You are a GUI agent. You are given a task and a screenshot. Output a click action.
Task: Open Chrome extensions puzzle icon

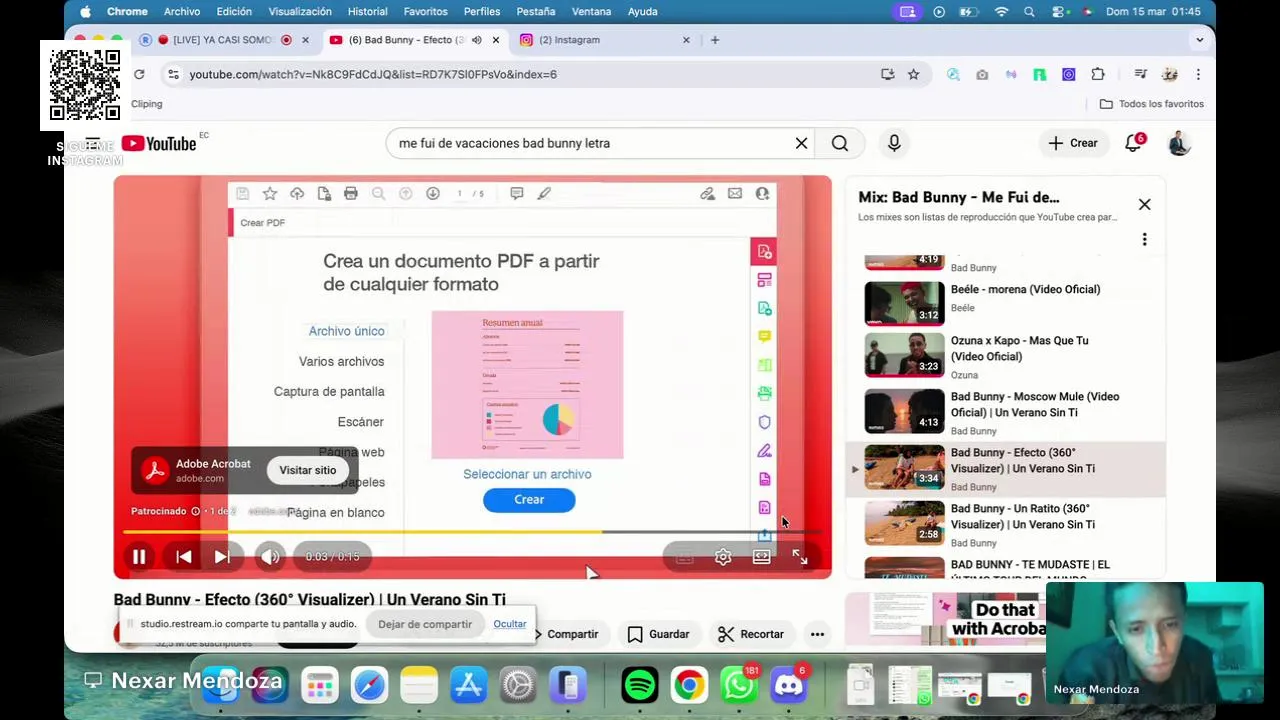click(1098, 74)
